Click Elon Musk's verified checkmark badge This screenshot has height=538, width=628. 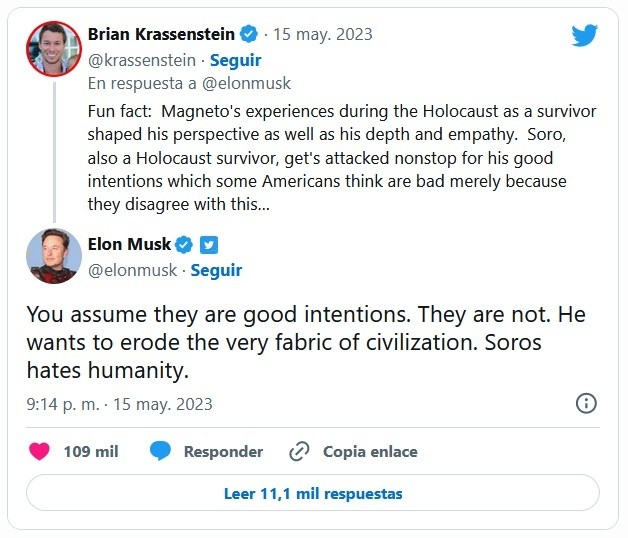point(184,245)
